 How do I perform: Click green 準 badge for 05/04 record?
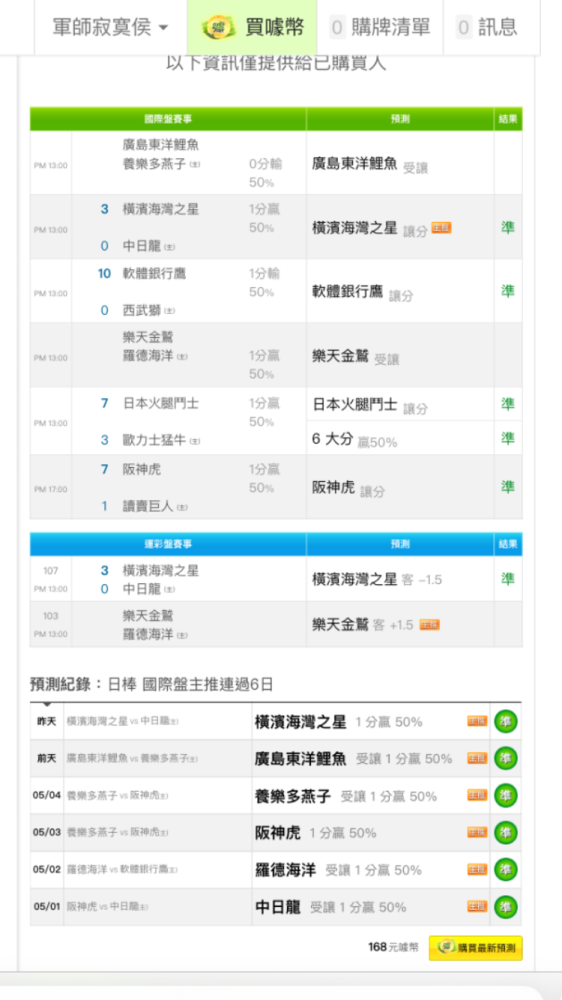coord(506,795)
